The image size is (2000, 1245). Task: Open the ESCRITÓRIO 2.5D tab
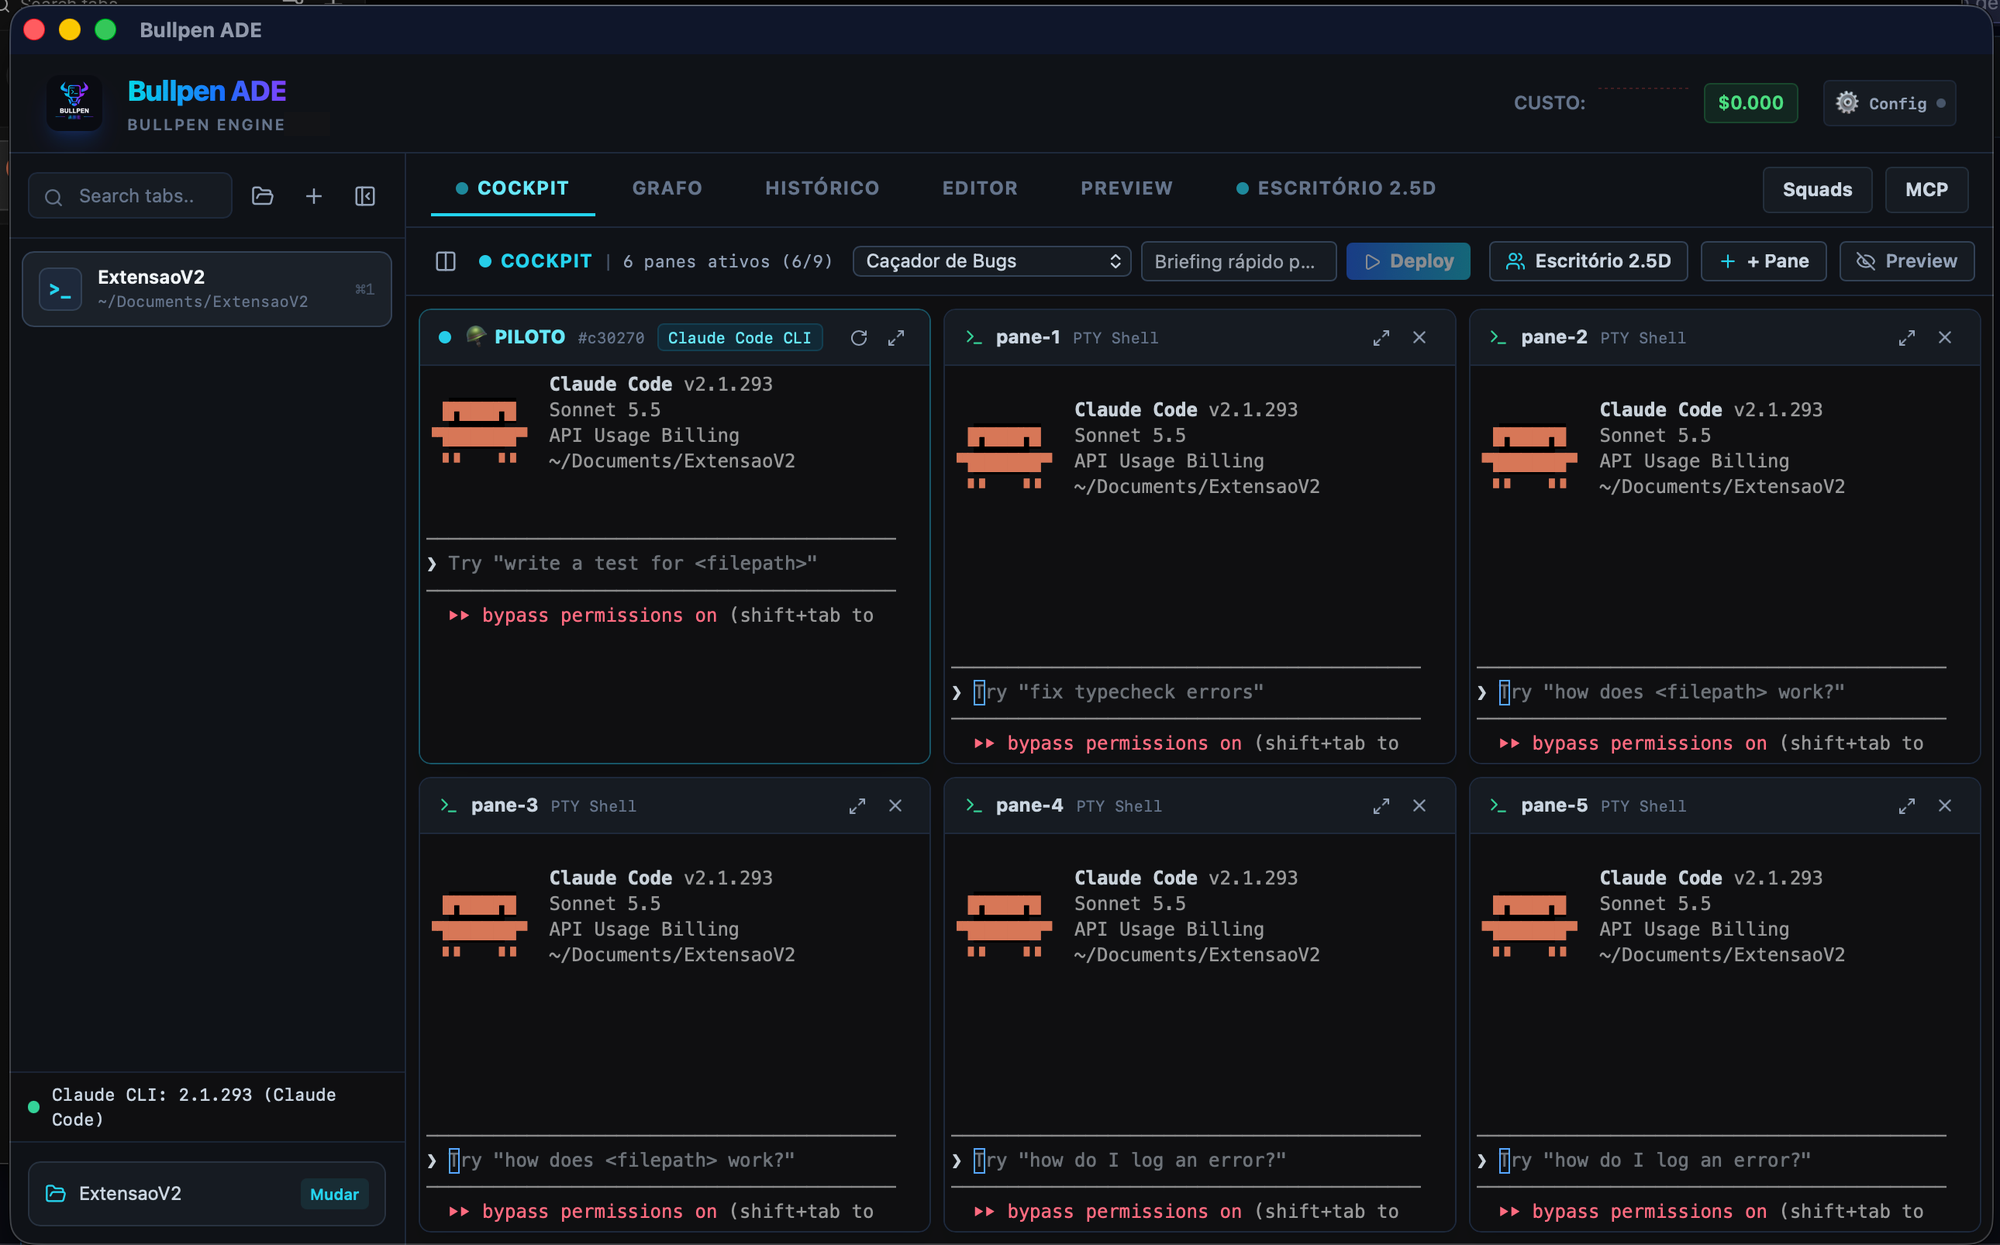click(x=1336, y=188)
